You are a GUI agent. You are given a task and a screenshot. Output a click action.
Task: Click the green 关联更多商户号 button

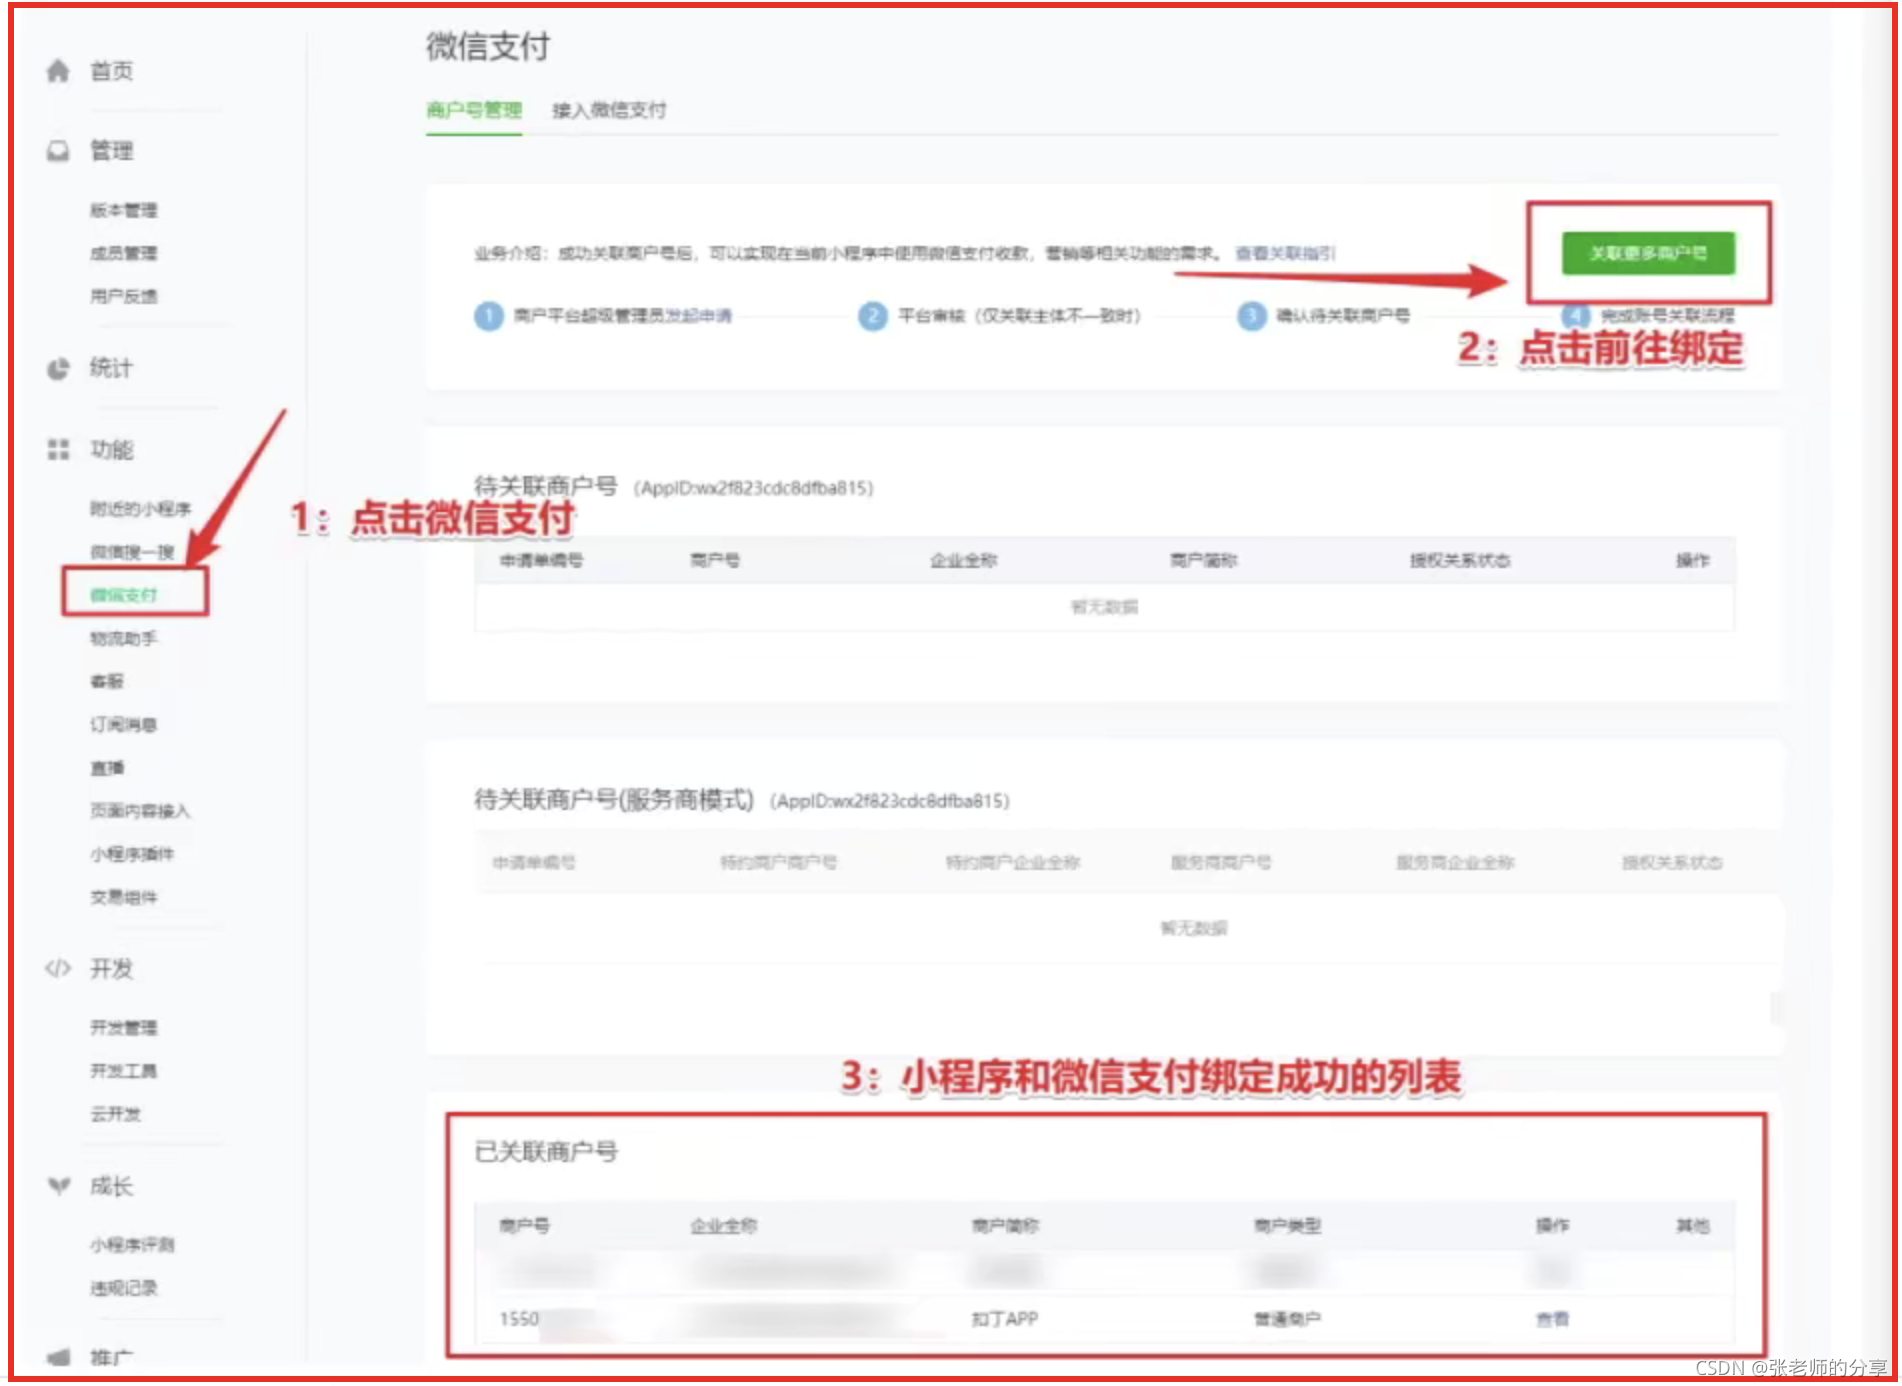[1648, 253]
